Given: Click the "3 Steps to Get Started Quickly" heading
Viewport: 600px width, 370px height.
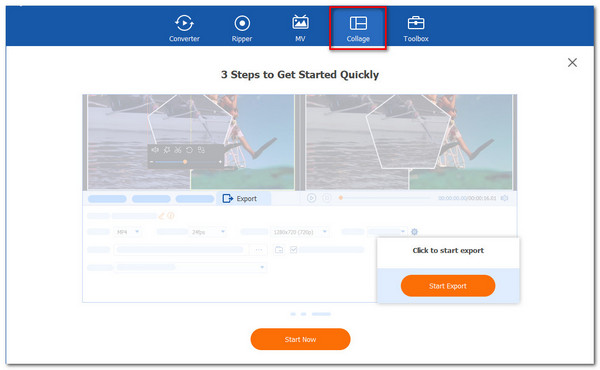Looking at the screenshot, I should (x=300, y=75).
